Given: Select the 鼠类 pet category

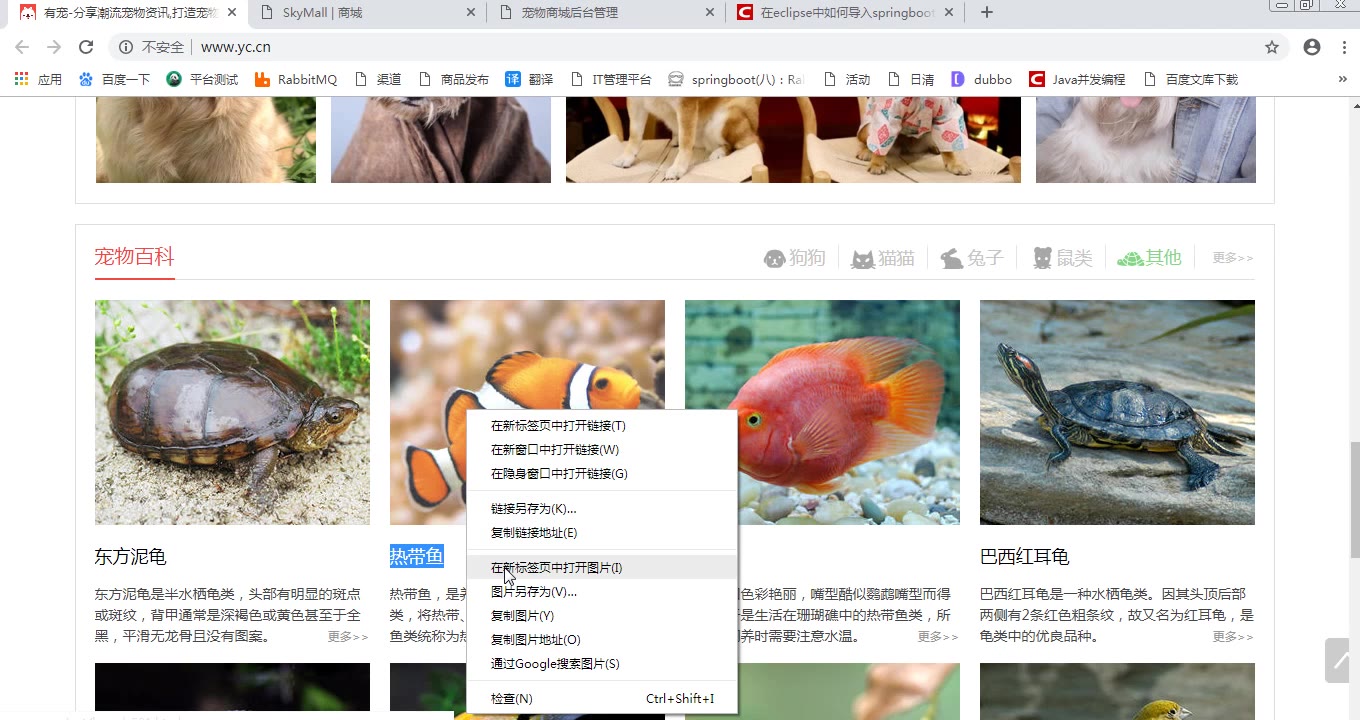Looking at the screenshot, I should tap(1062, 258).
